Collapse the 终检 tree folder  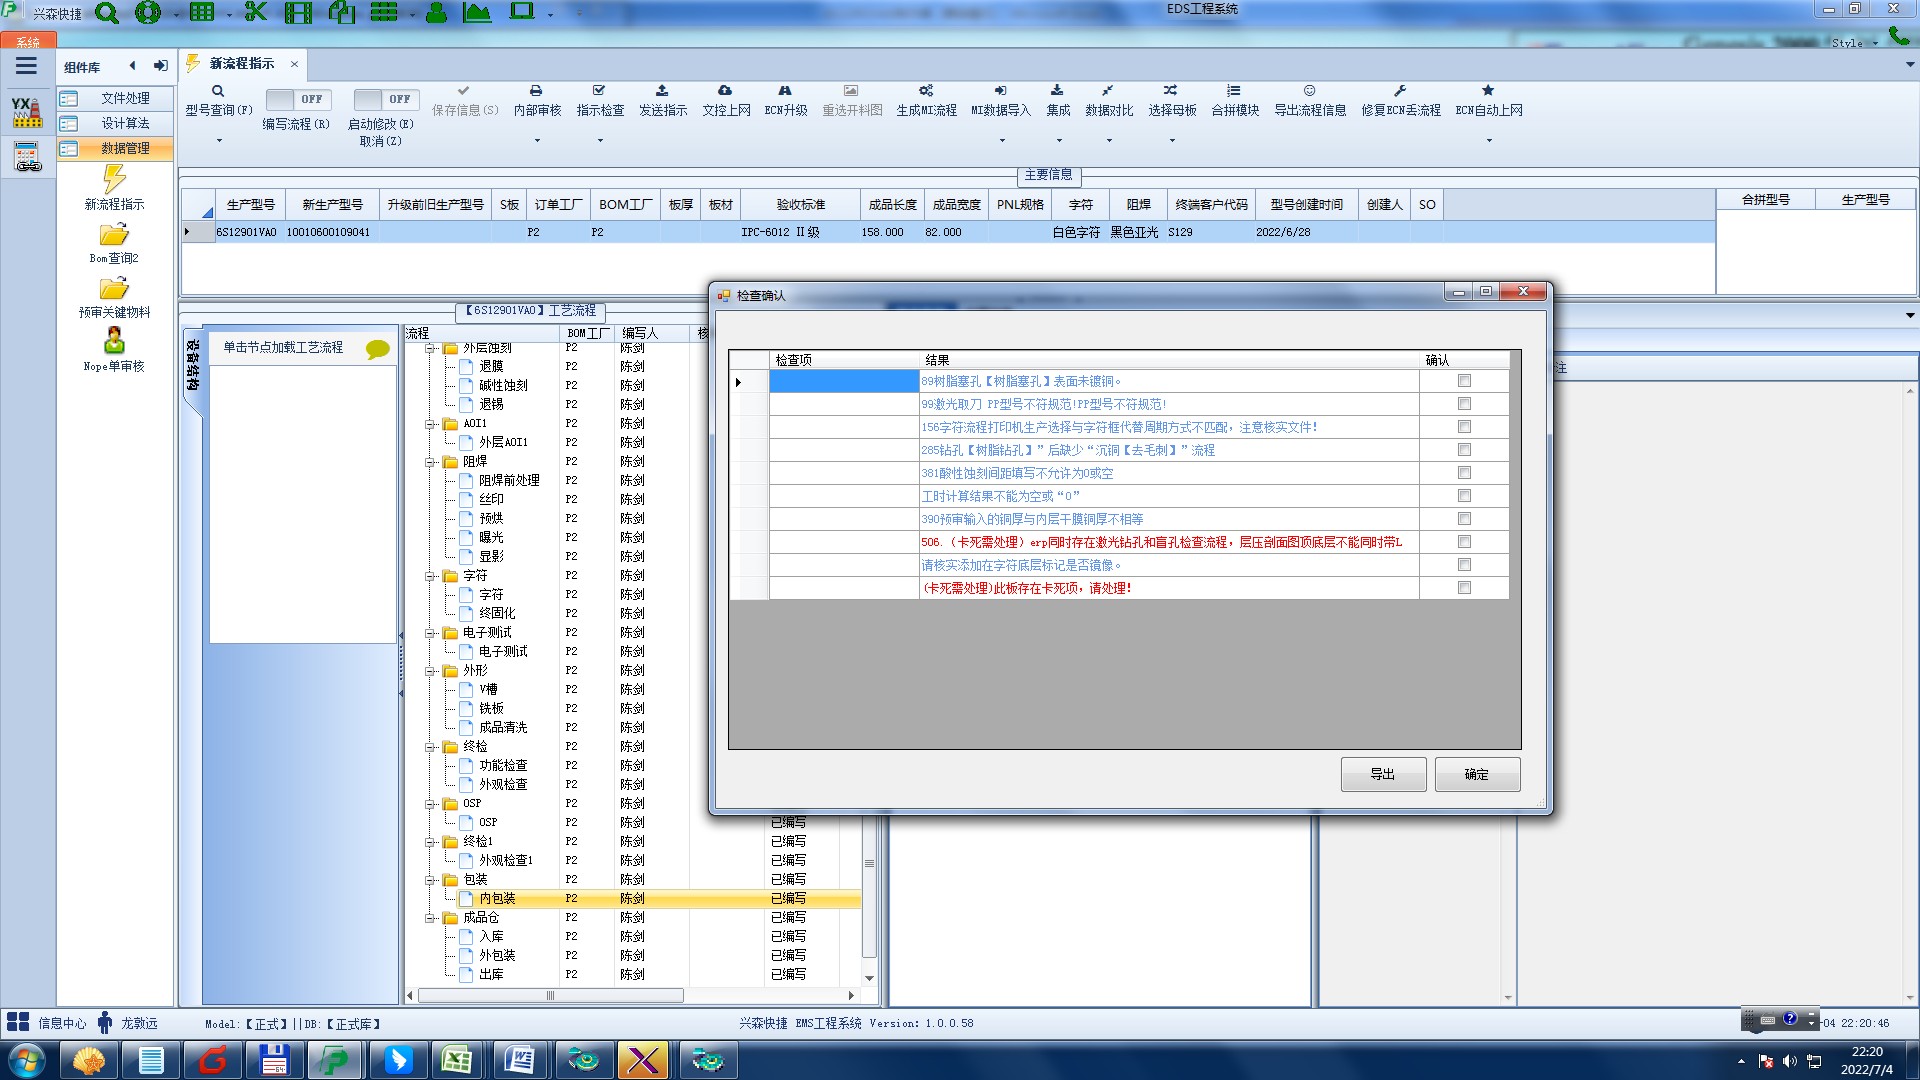430,747
